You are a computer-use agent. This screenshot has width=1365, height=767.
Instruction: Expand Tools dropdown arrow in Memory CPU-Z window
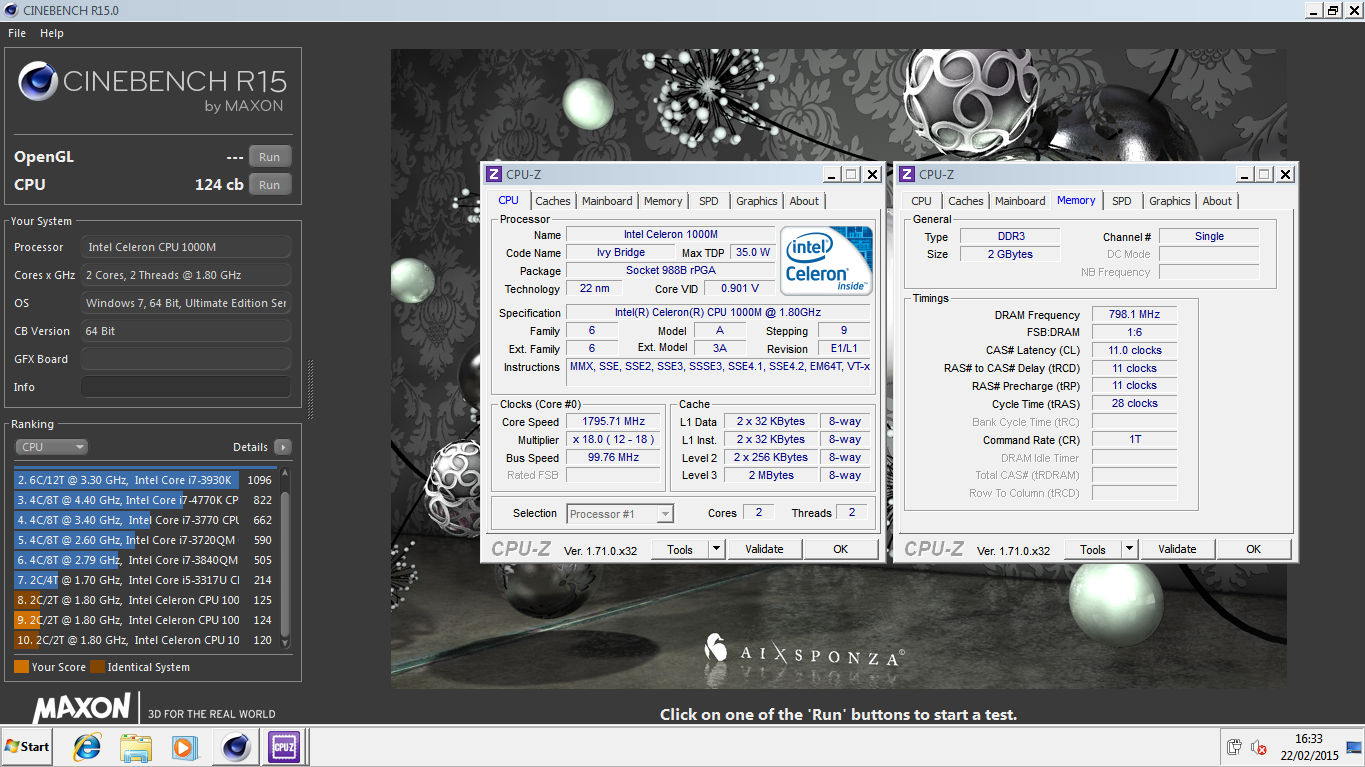(1129, 549)
